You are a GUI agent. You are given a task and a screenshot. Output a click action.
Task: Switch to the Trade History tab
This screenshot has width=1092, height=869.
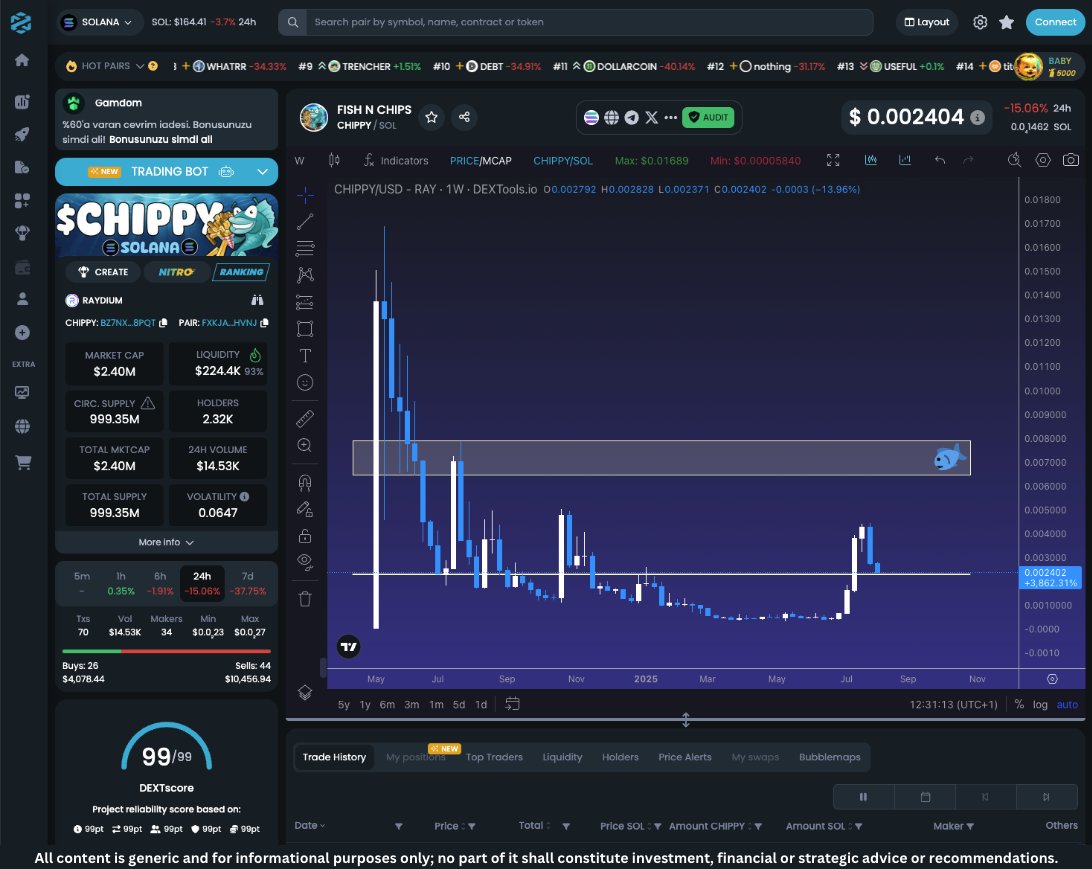(334, 757)
